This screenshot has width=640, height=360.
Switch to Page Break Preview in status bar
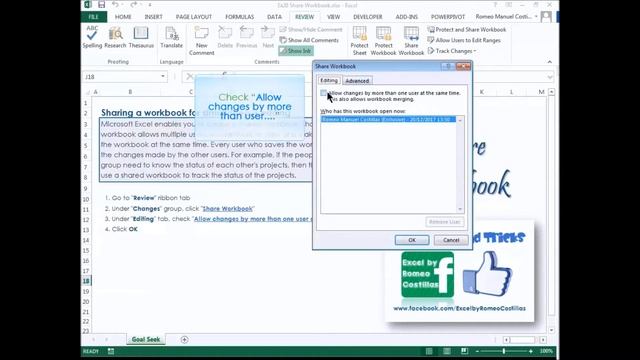pos(464,351)
